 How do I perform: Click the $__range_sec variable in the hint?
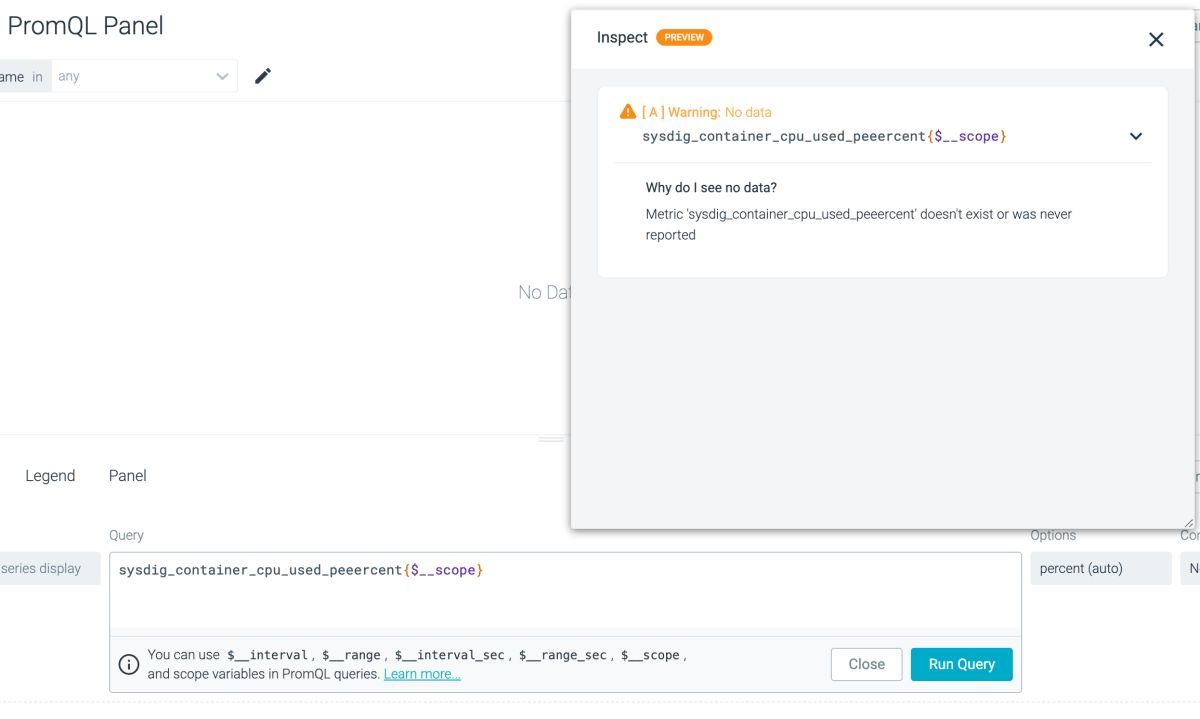tap(562, 655)
